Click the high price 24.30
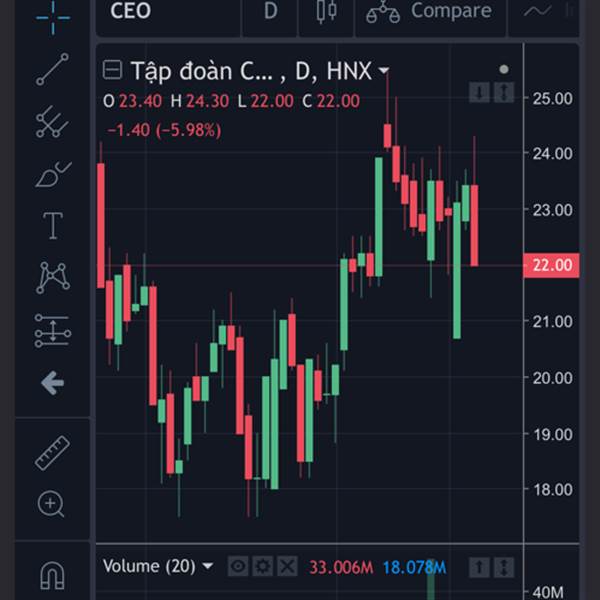The height and width of the screenshot is (600, 600). 208,101
